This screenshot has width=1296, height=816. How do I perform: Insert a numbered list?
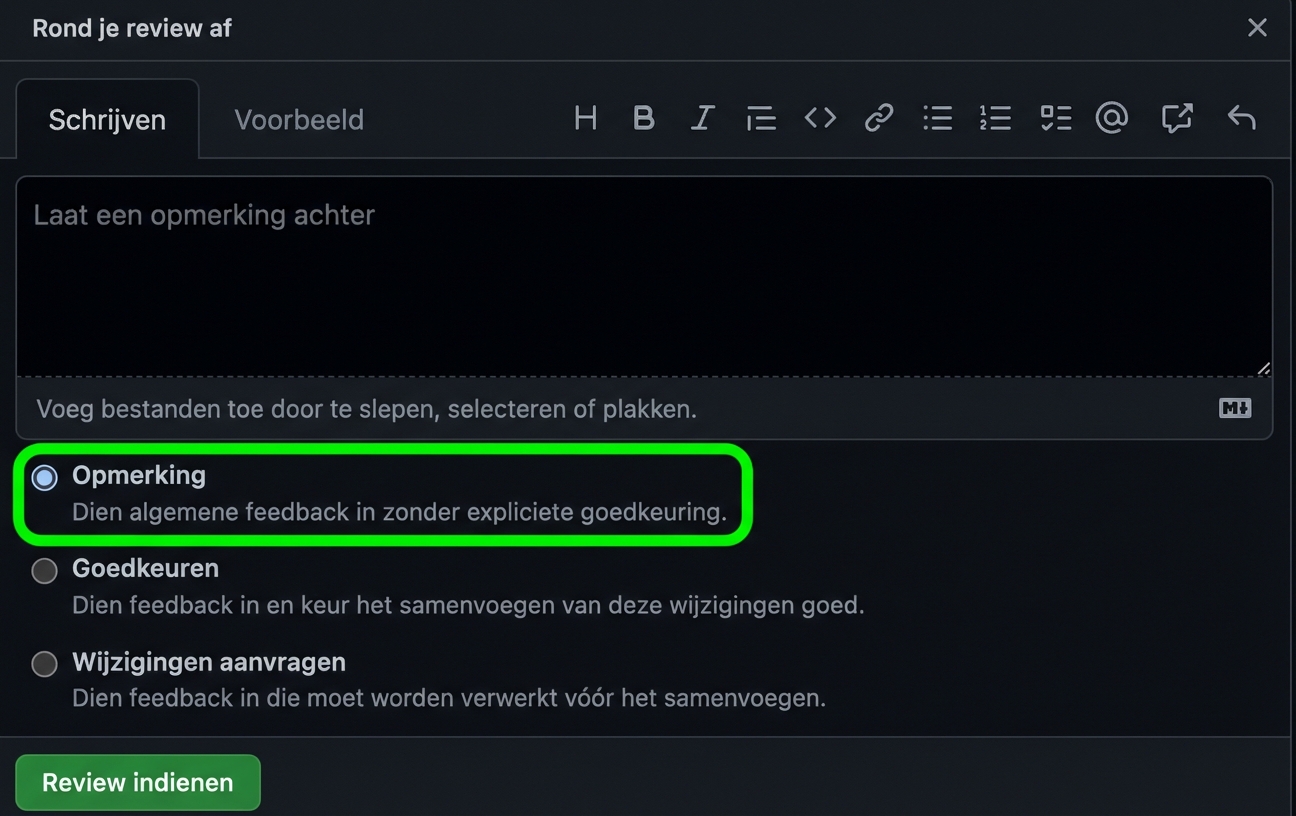tap(995, 118)
